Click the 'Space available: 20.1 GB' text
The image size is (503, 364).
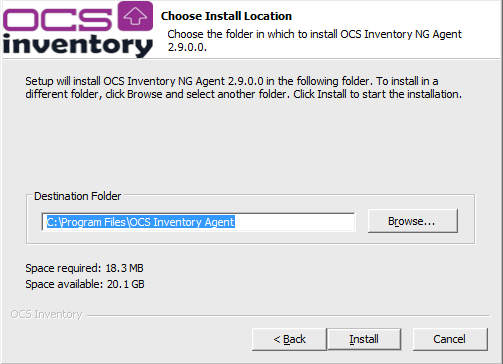[x=85, y=284]
